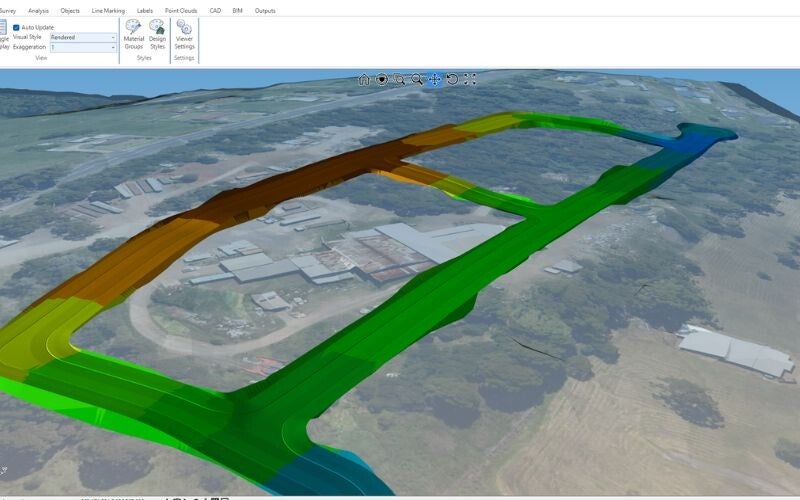Click the home view icon in viewer toolbar
The width and height of the screenshot is (800, 500).
click(x=365, y=79)
